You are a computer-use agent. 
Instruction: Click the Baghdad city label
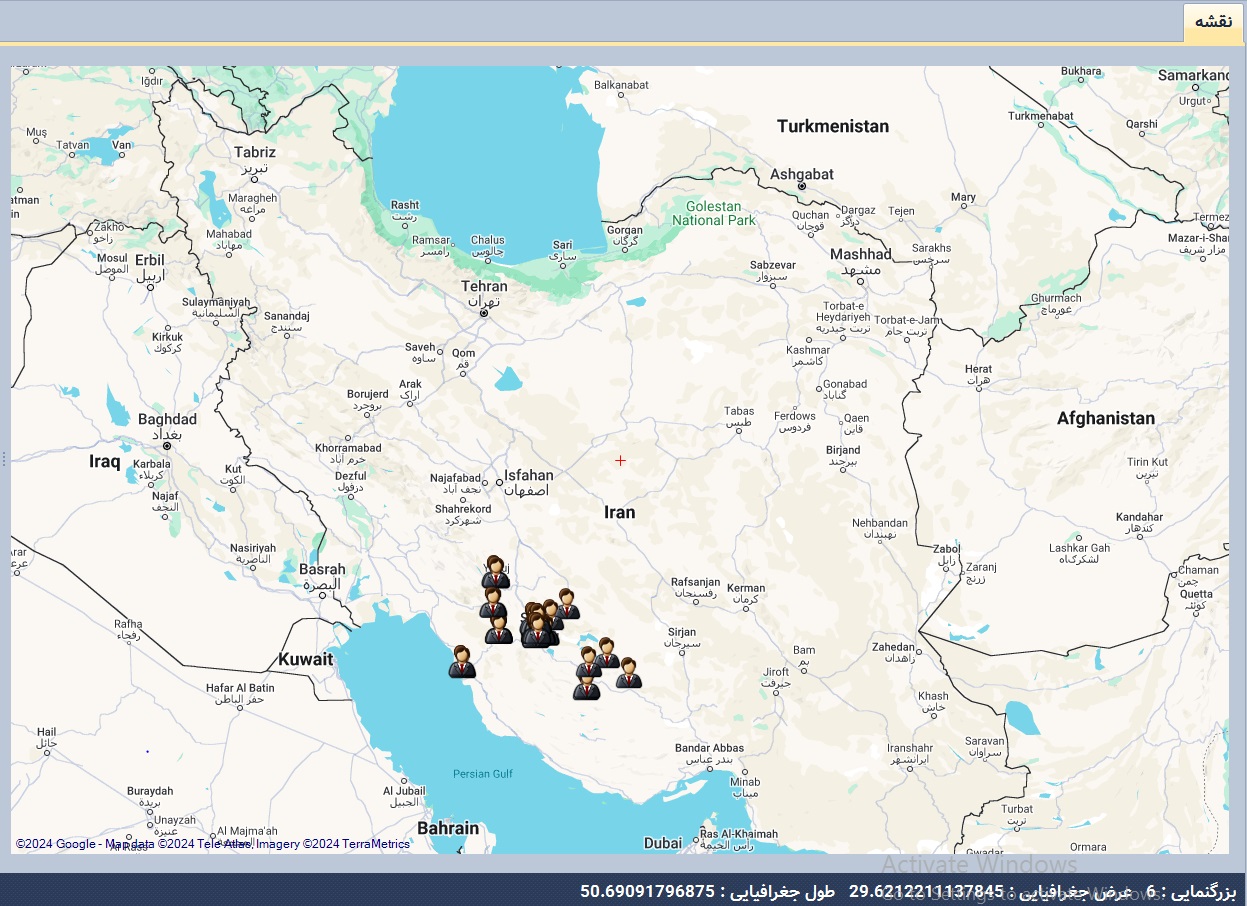click(167, 420)
